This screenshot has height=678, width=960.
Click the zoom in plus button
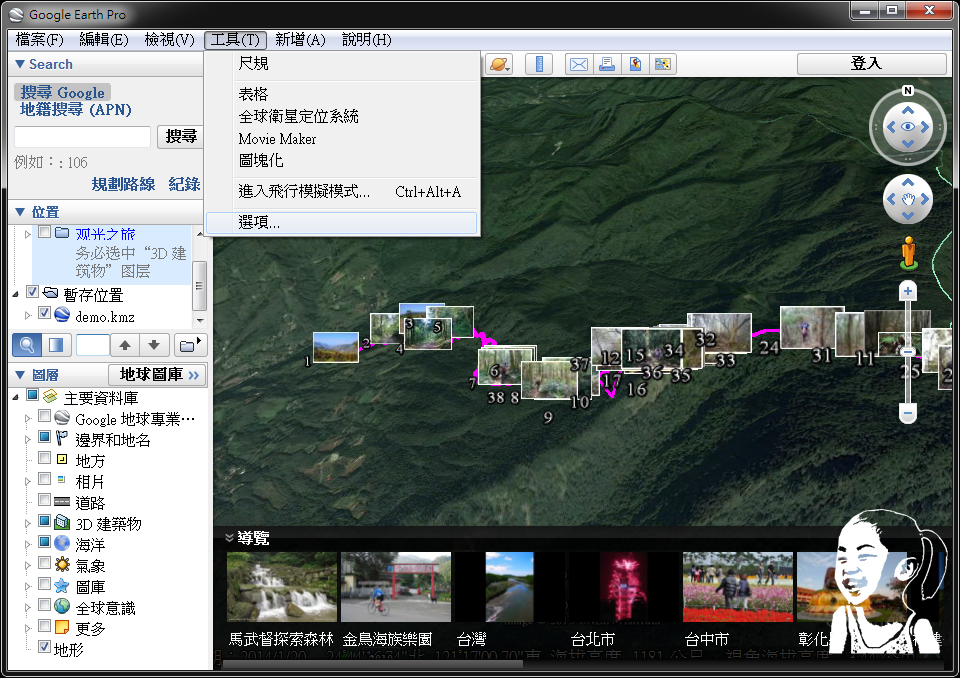908,292
